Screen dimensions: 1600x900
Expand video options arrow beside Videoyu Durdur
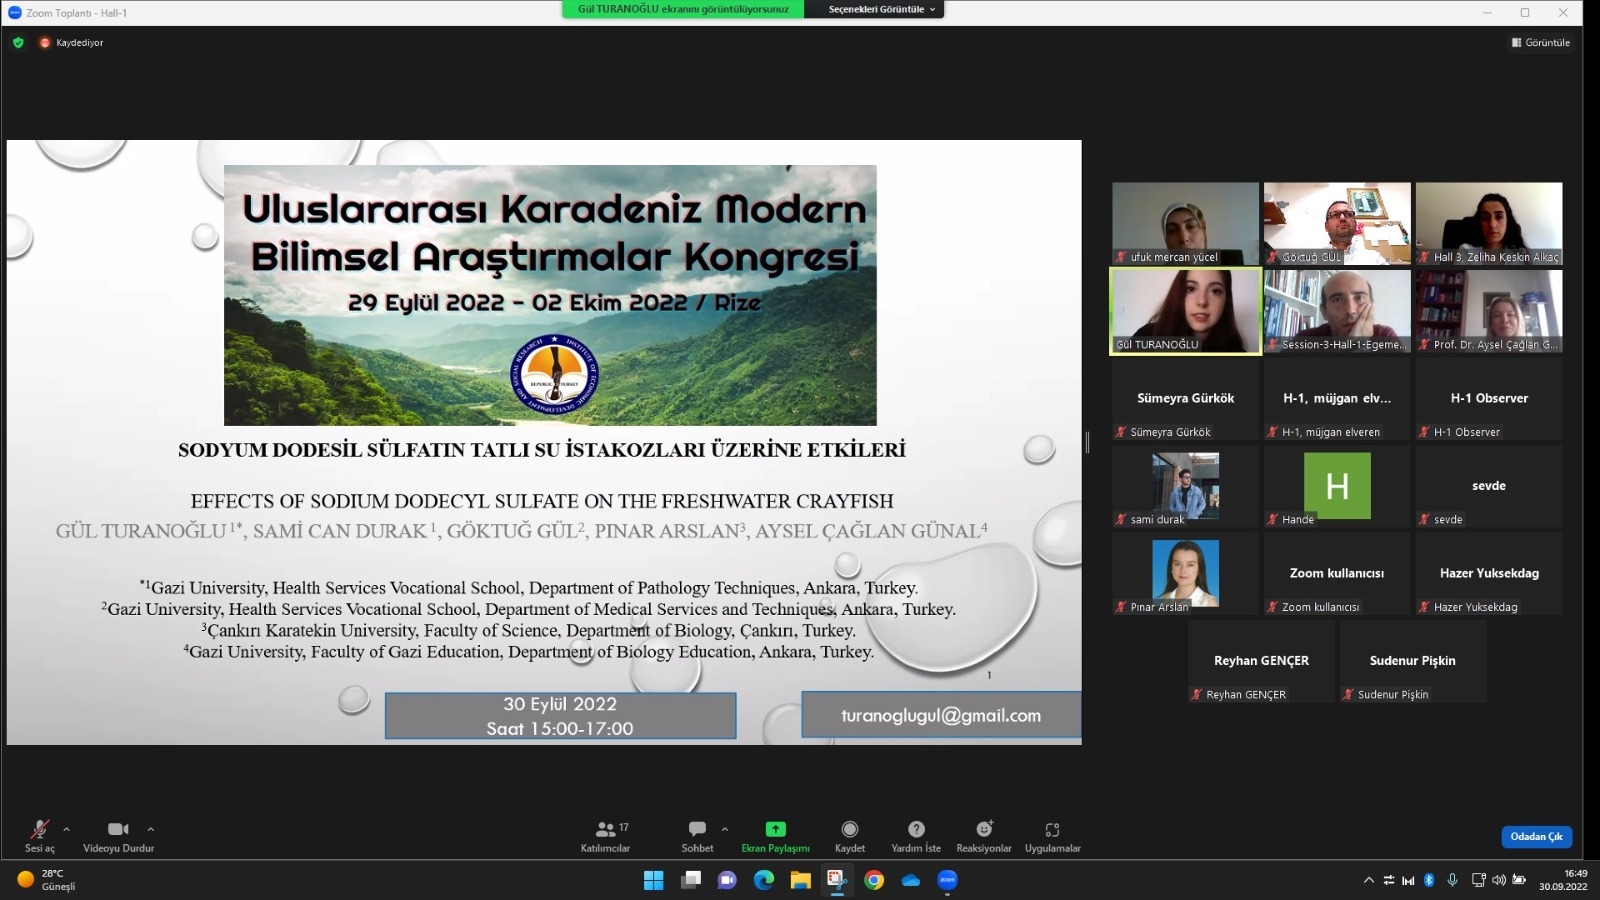point(150,829)
